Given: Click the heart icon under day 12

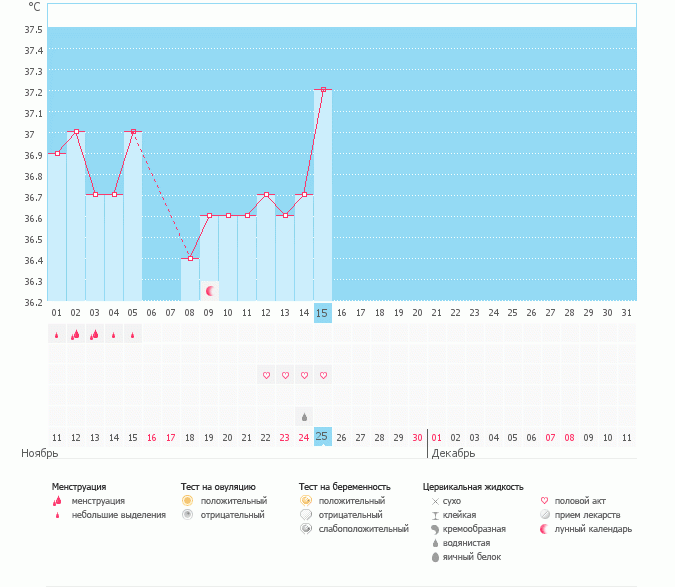Looking at the screenshot, I should [266, 375].
